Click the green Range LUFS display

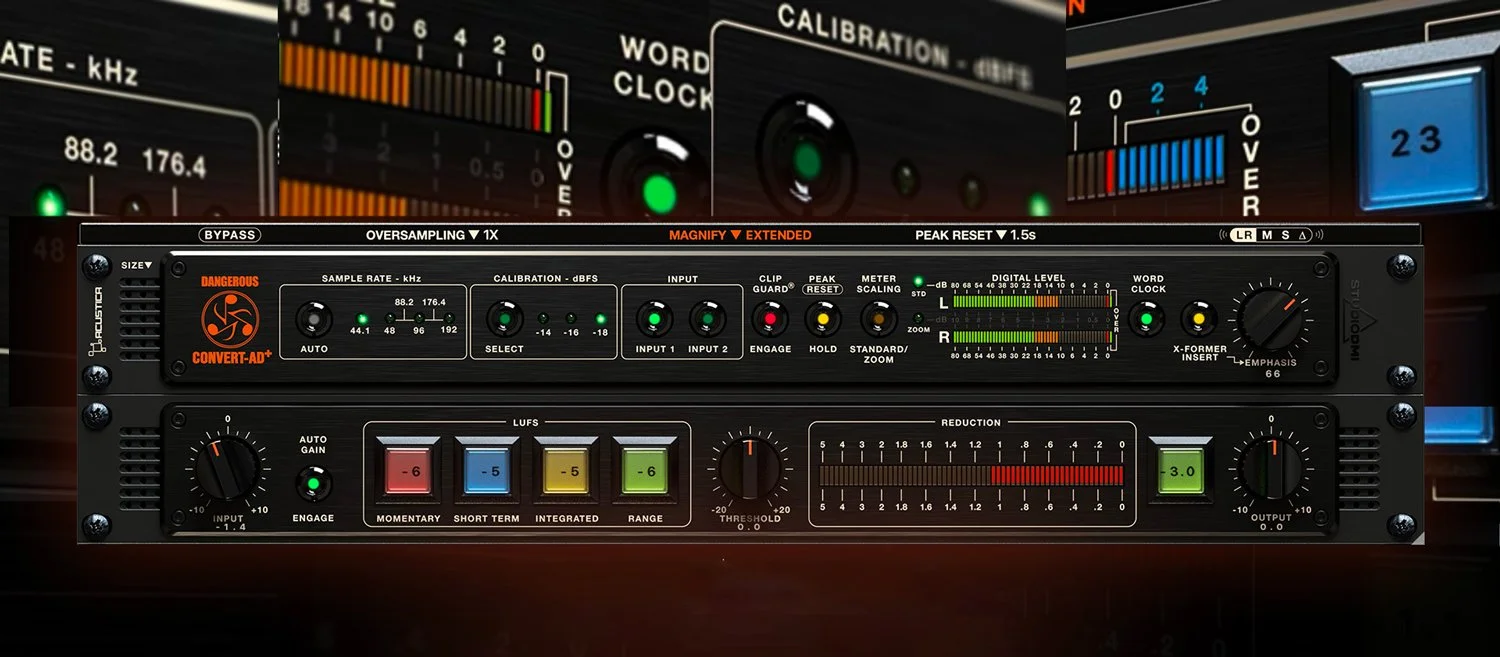pos(645,471)
